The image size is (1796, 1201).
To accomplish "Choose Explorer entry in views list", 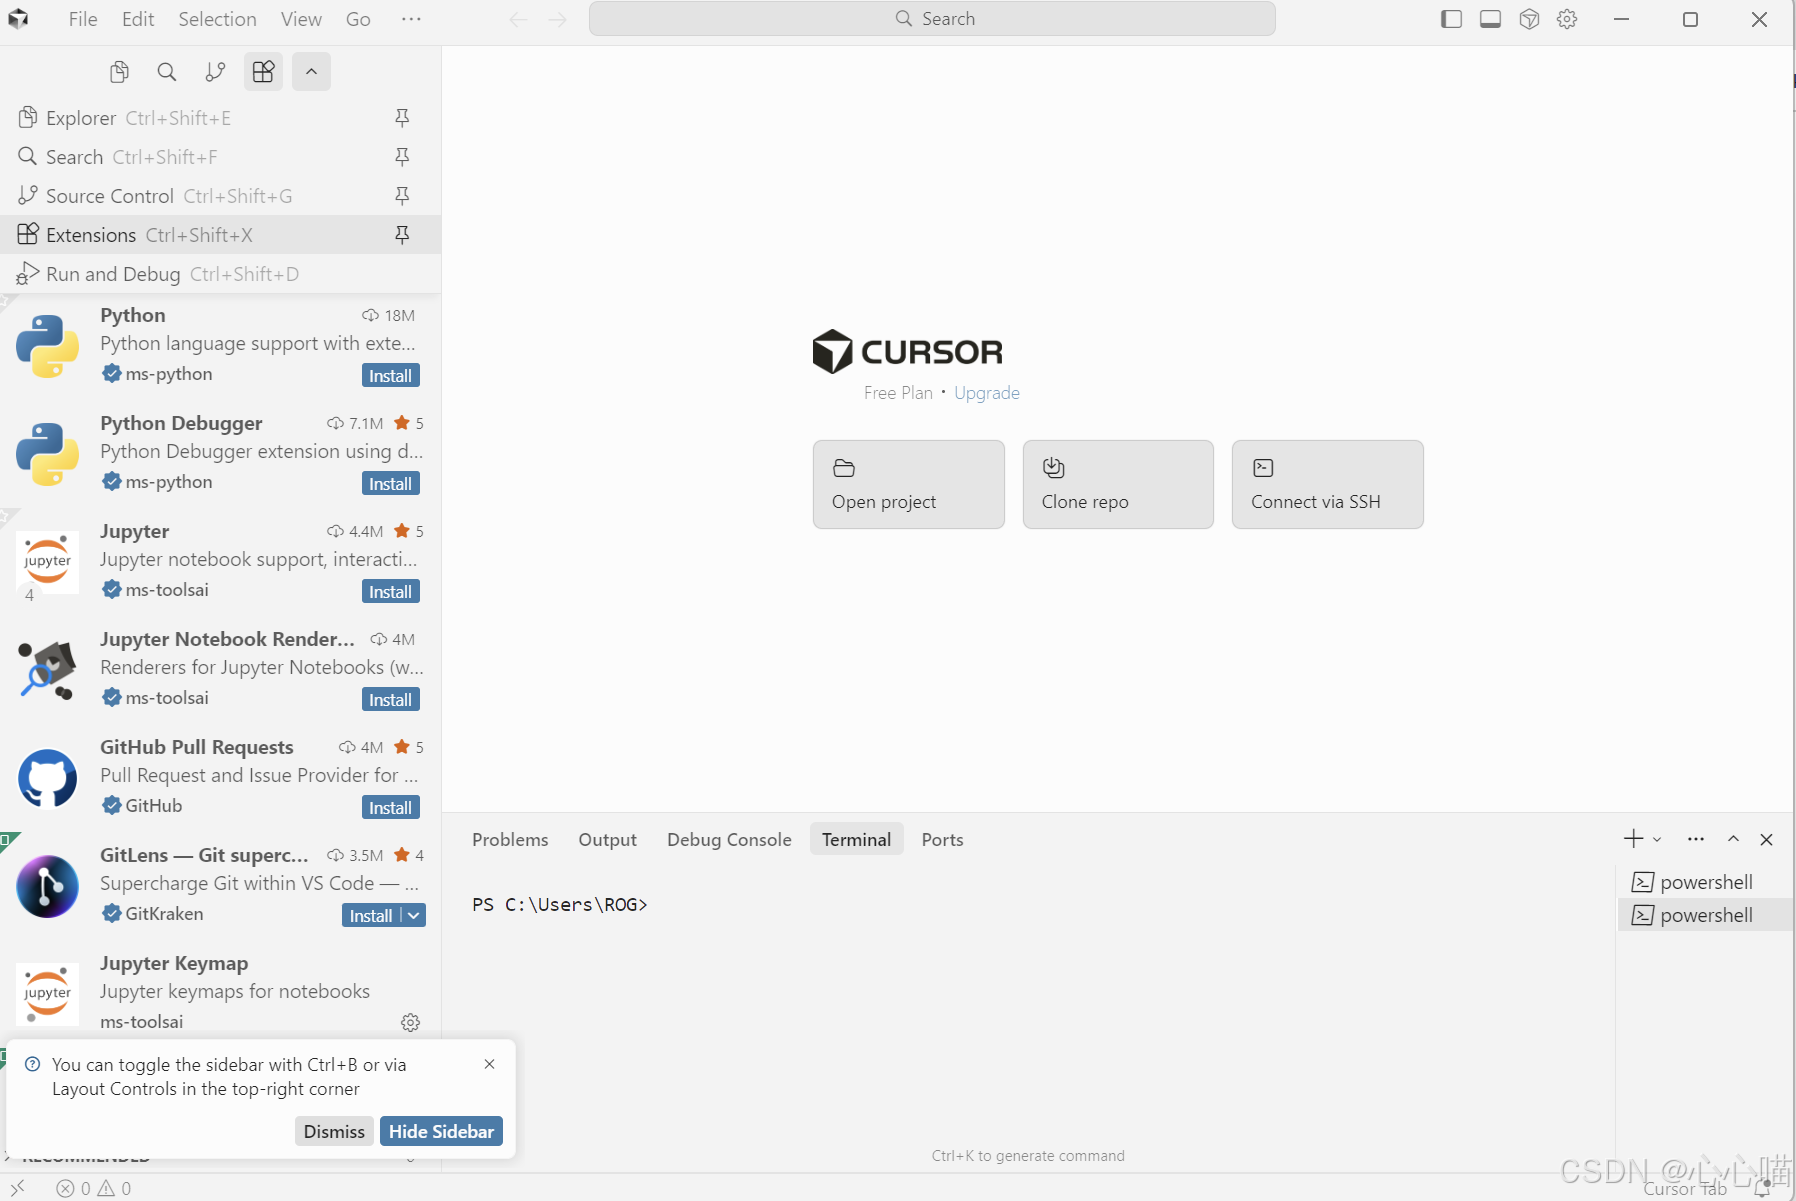I will tap(220, 118).
